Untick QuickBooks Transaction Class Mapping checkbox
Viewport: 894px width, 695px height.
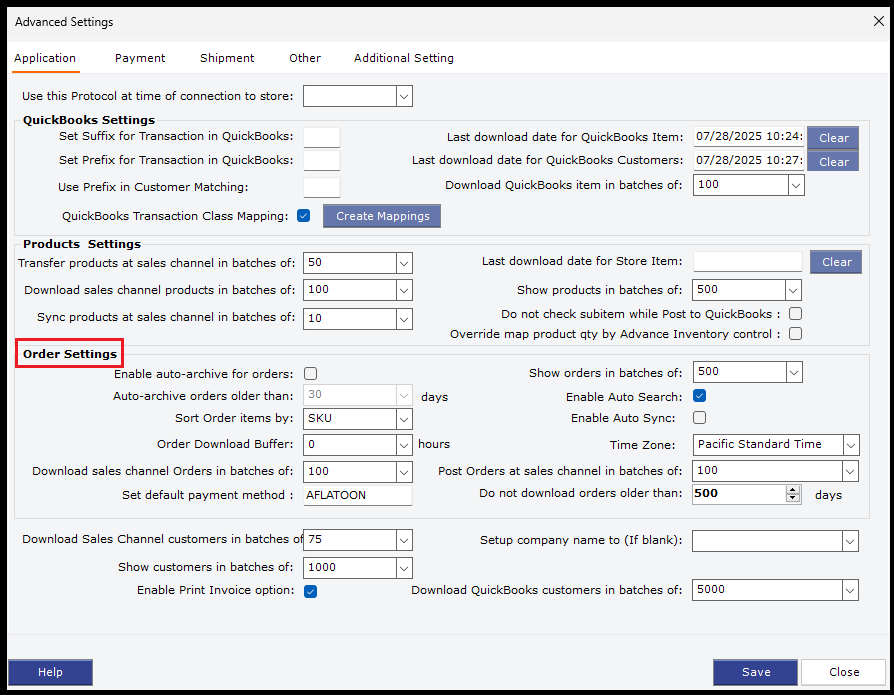304,215
